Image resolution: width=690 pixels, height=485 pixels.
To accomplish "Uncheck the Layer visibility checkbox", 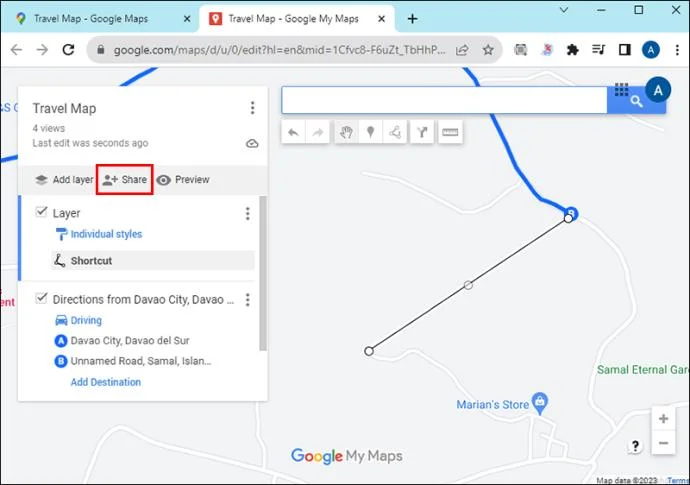I will (x=41, y=212).
